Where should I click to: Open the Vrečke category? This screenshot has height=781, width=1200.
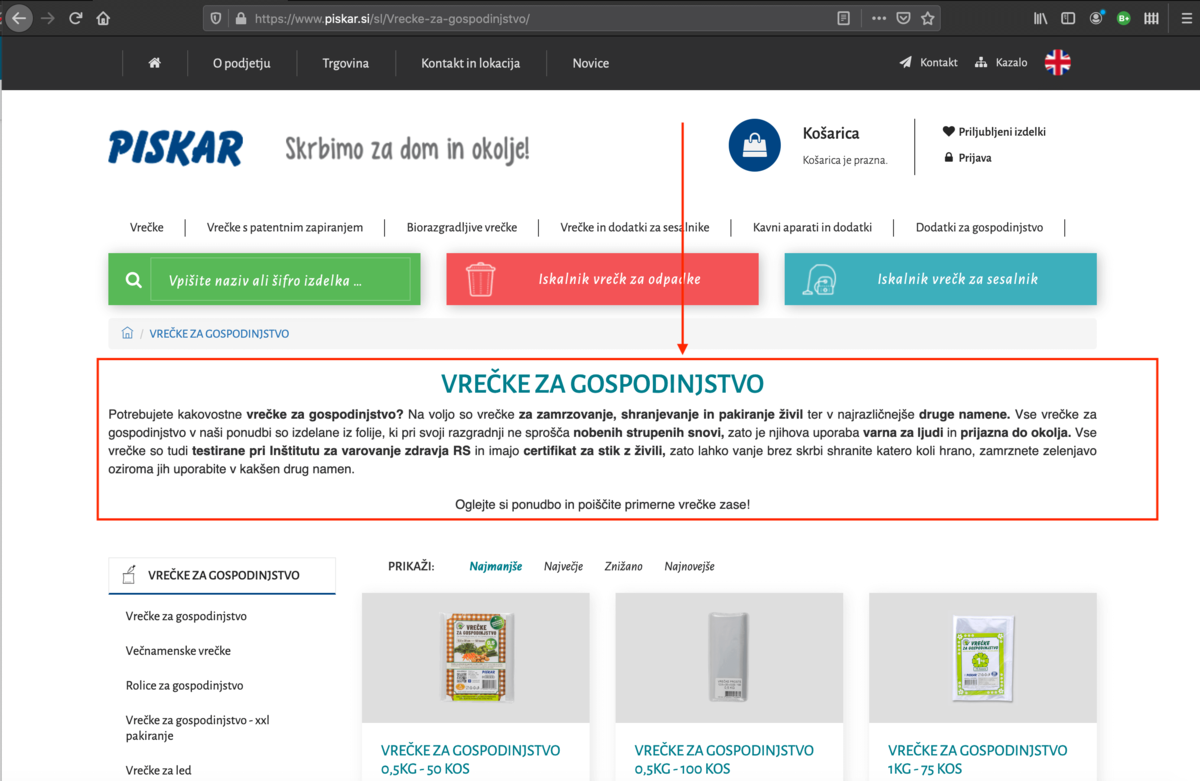147,227
